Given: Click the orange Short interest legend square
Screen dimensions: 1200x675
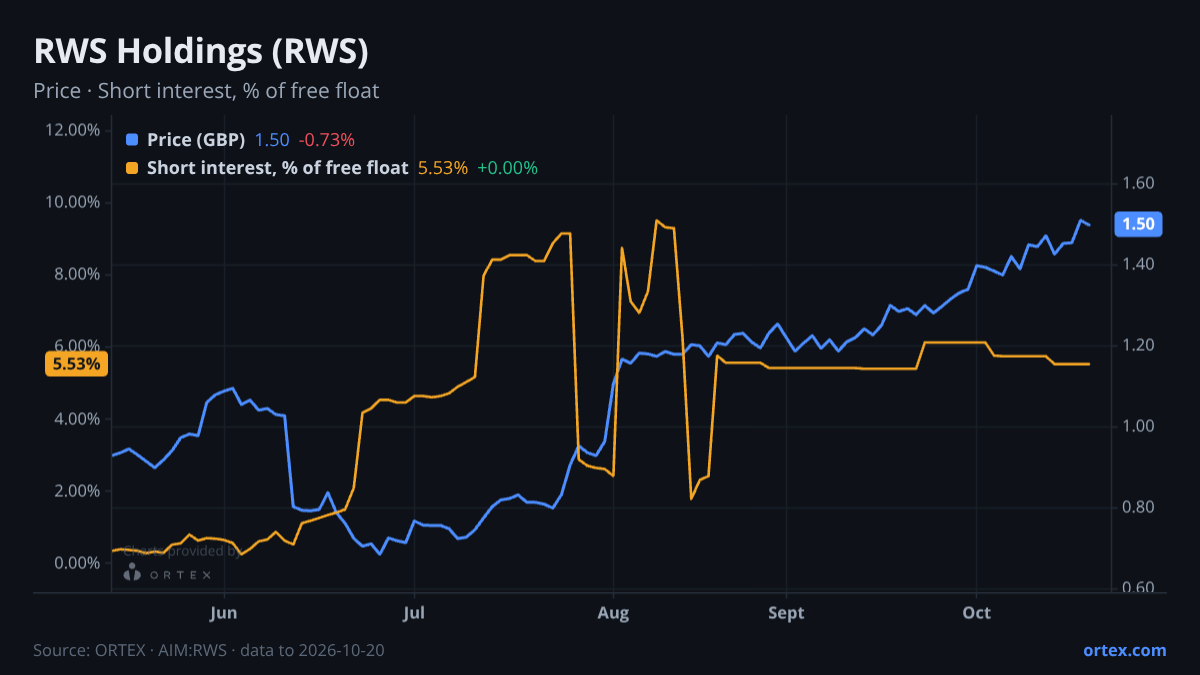Looking at the screenshot, I should click(132, 168).
